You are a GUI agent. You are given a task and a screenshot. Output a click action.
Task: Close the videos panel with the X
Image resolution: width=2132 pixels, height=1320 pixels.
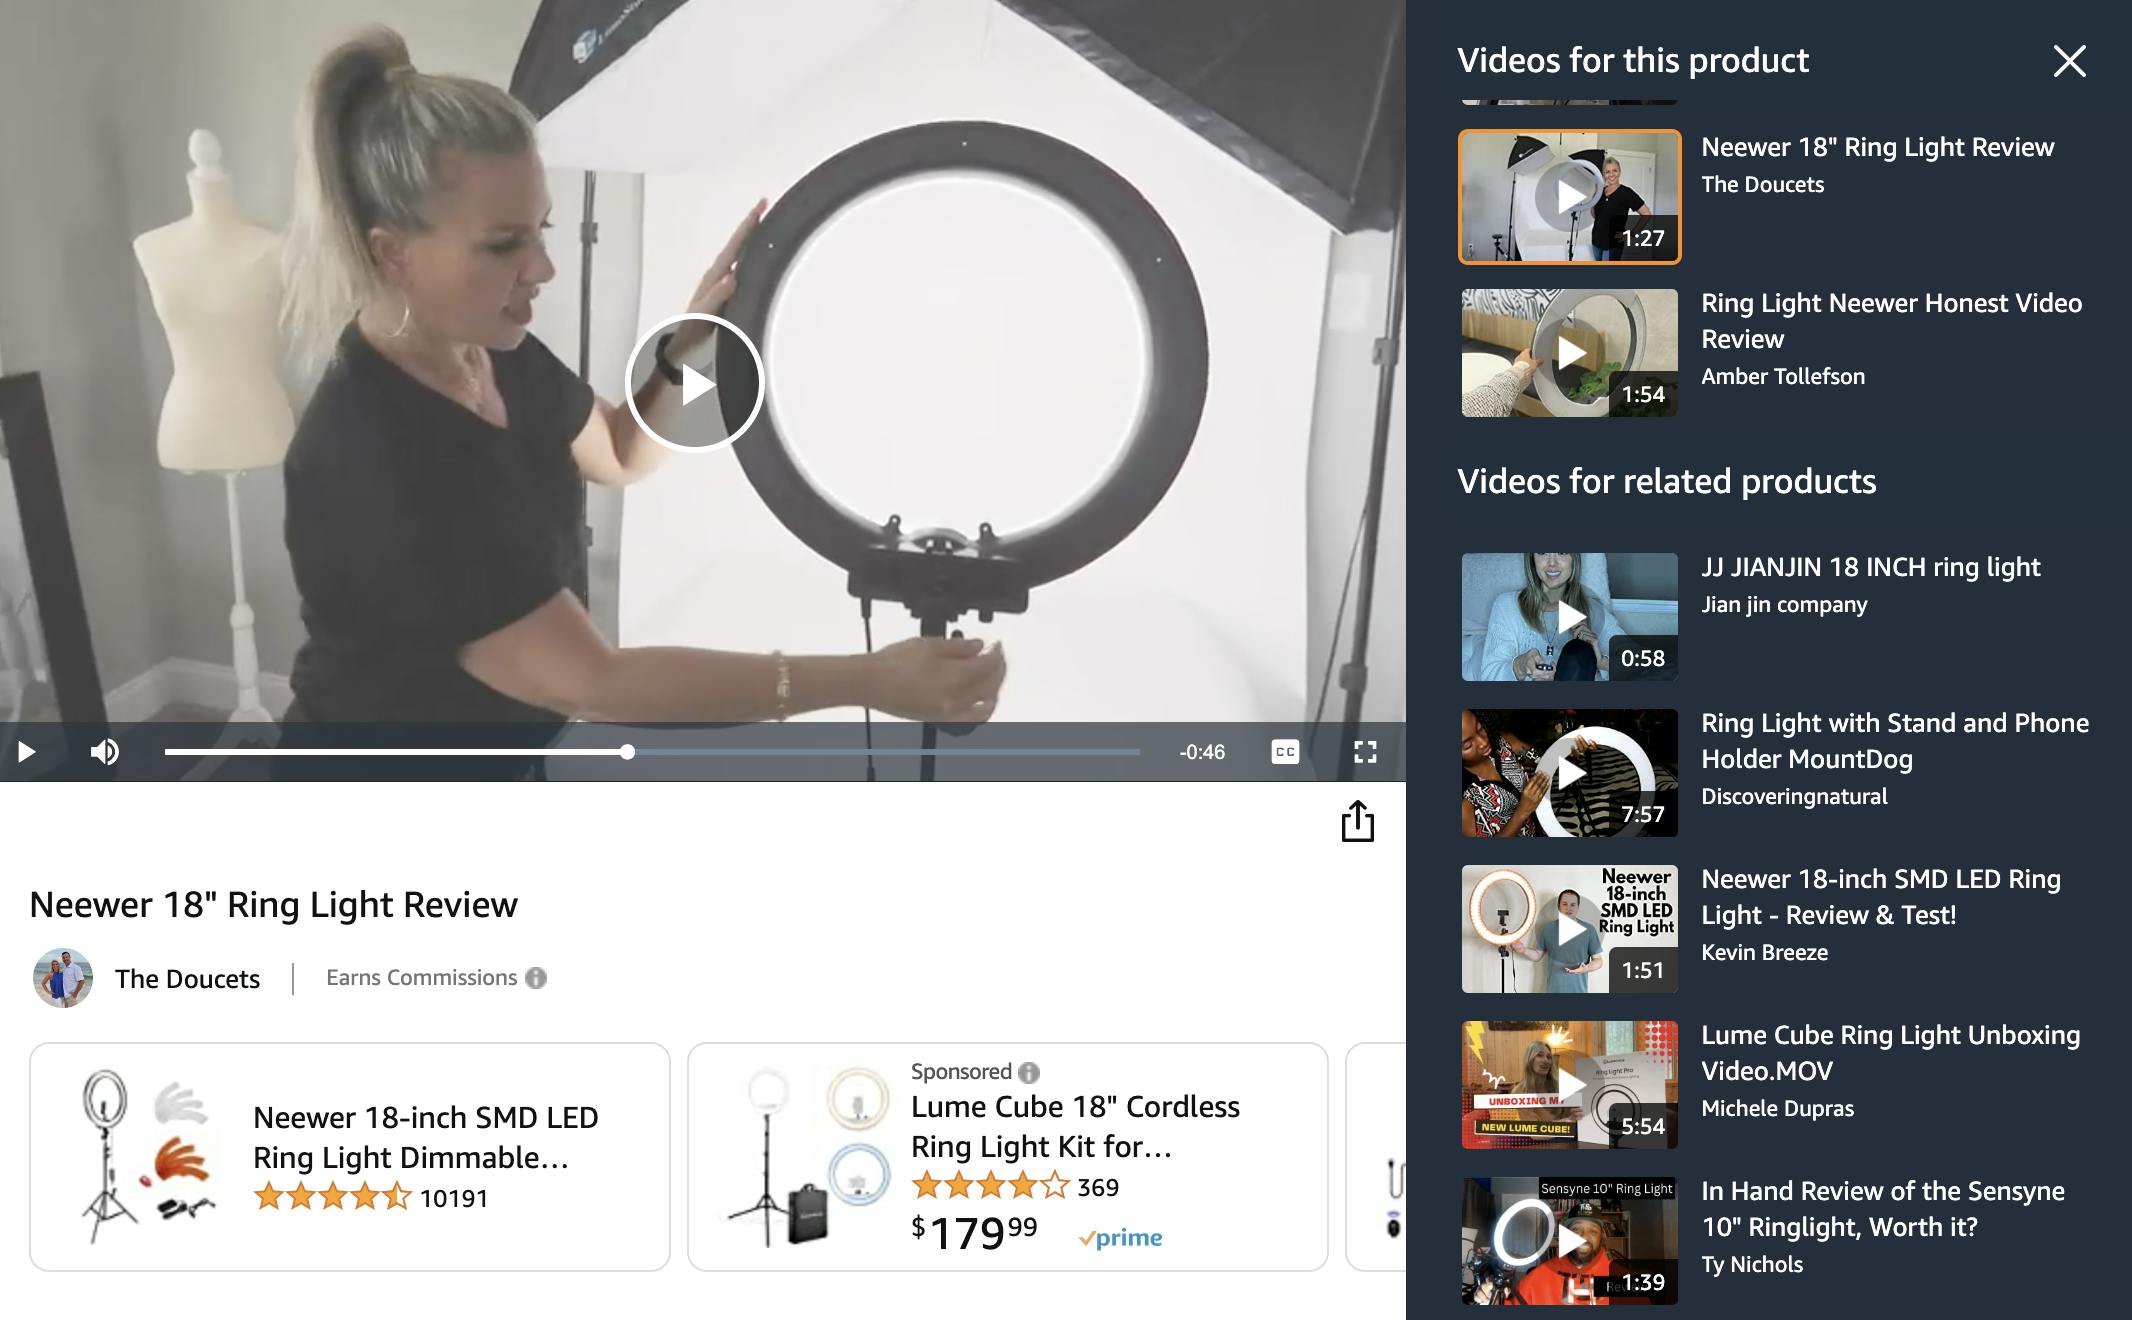(x=2069, y=61)
